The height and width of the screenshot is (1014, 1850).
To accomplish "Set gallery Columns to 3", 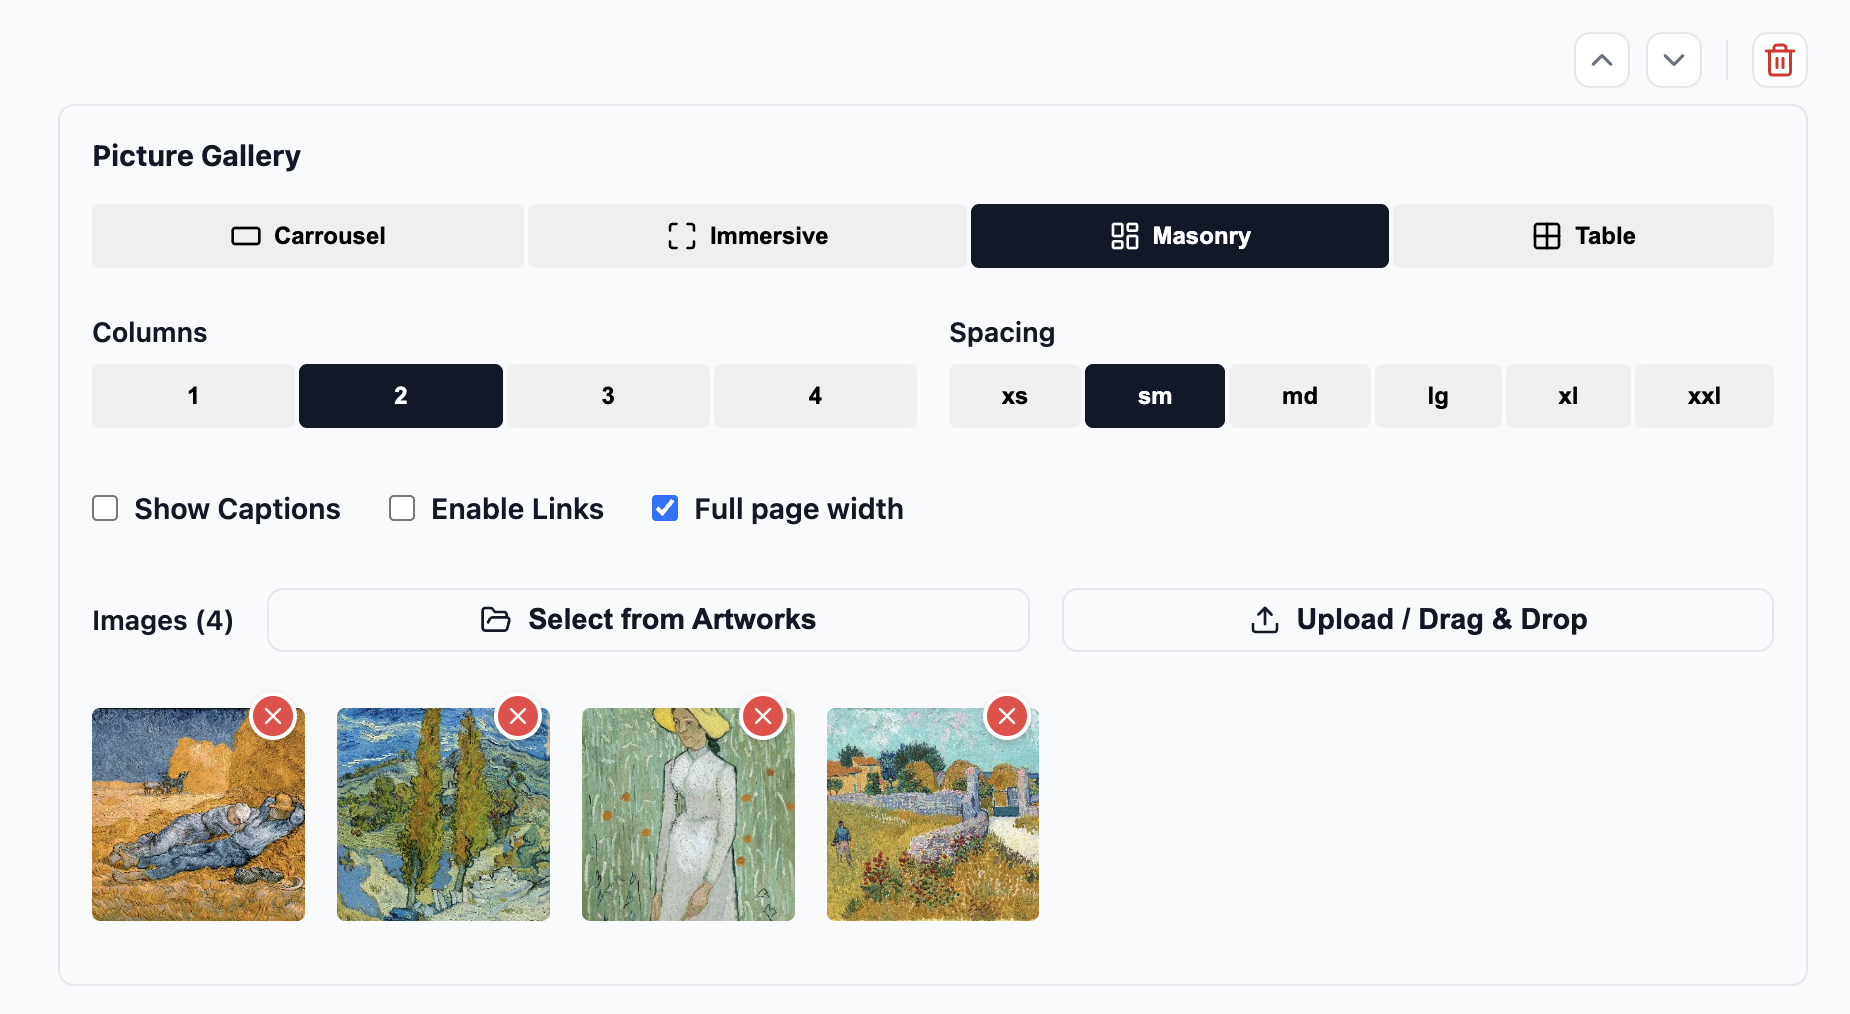I will click(608, 395).
